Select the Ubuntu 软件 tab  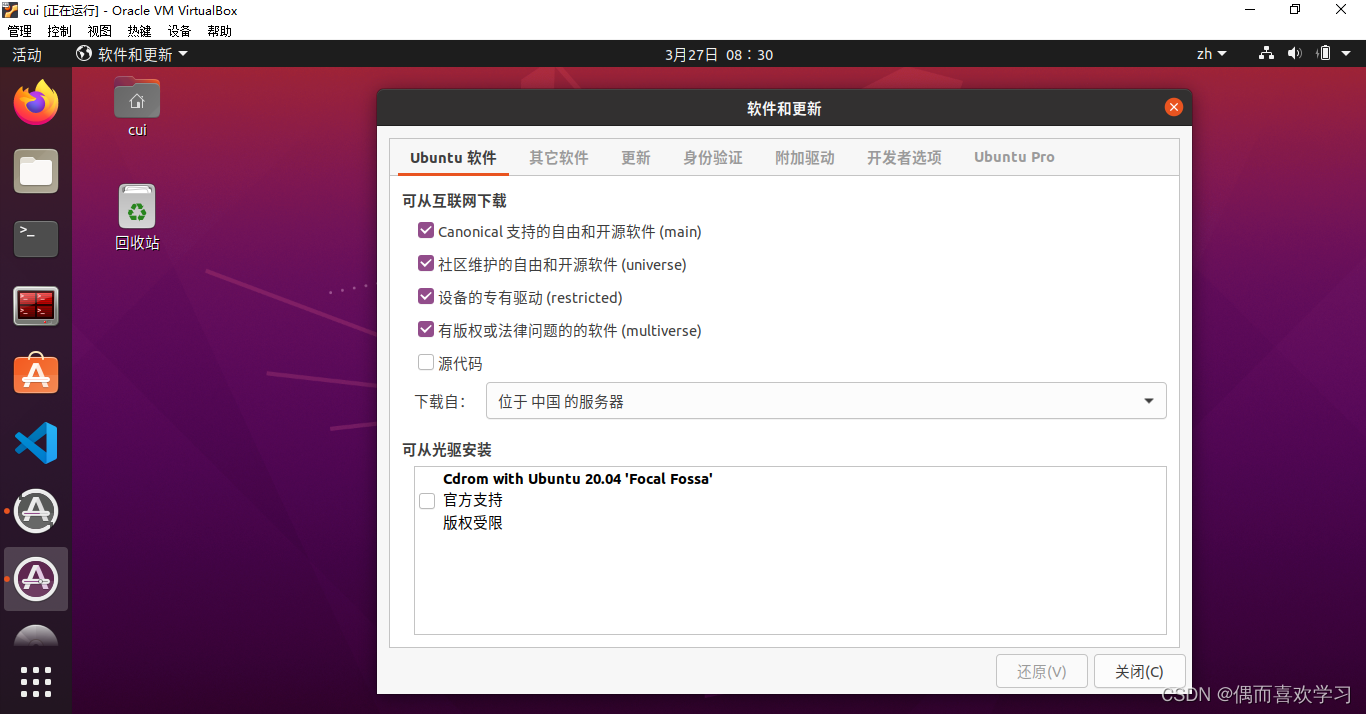point(453,157)
